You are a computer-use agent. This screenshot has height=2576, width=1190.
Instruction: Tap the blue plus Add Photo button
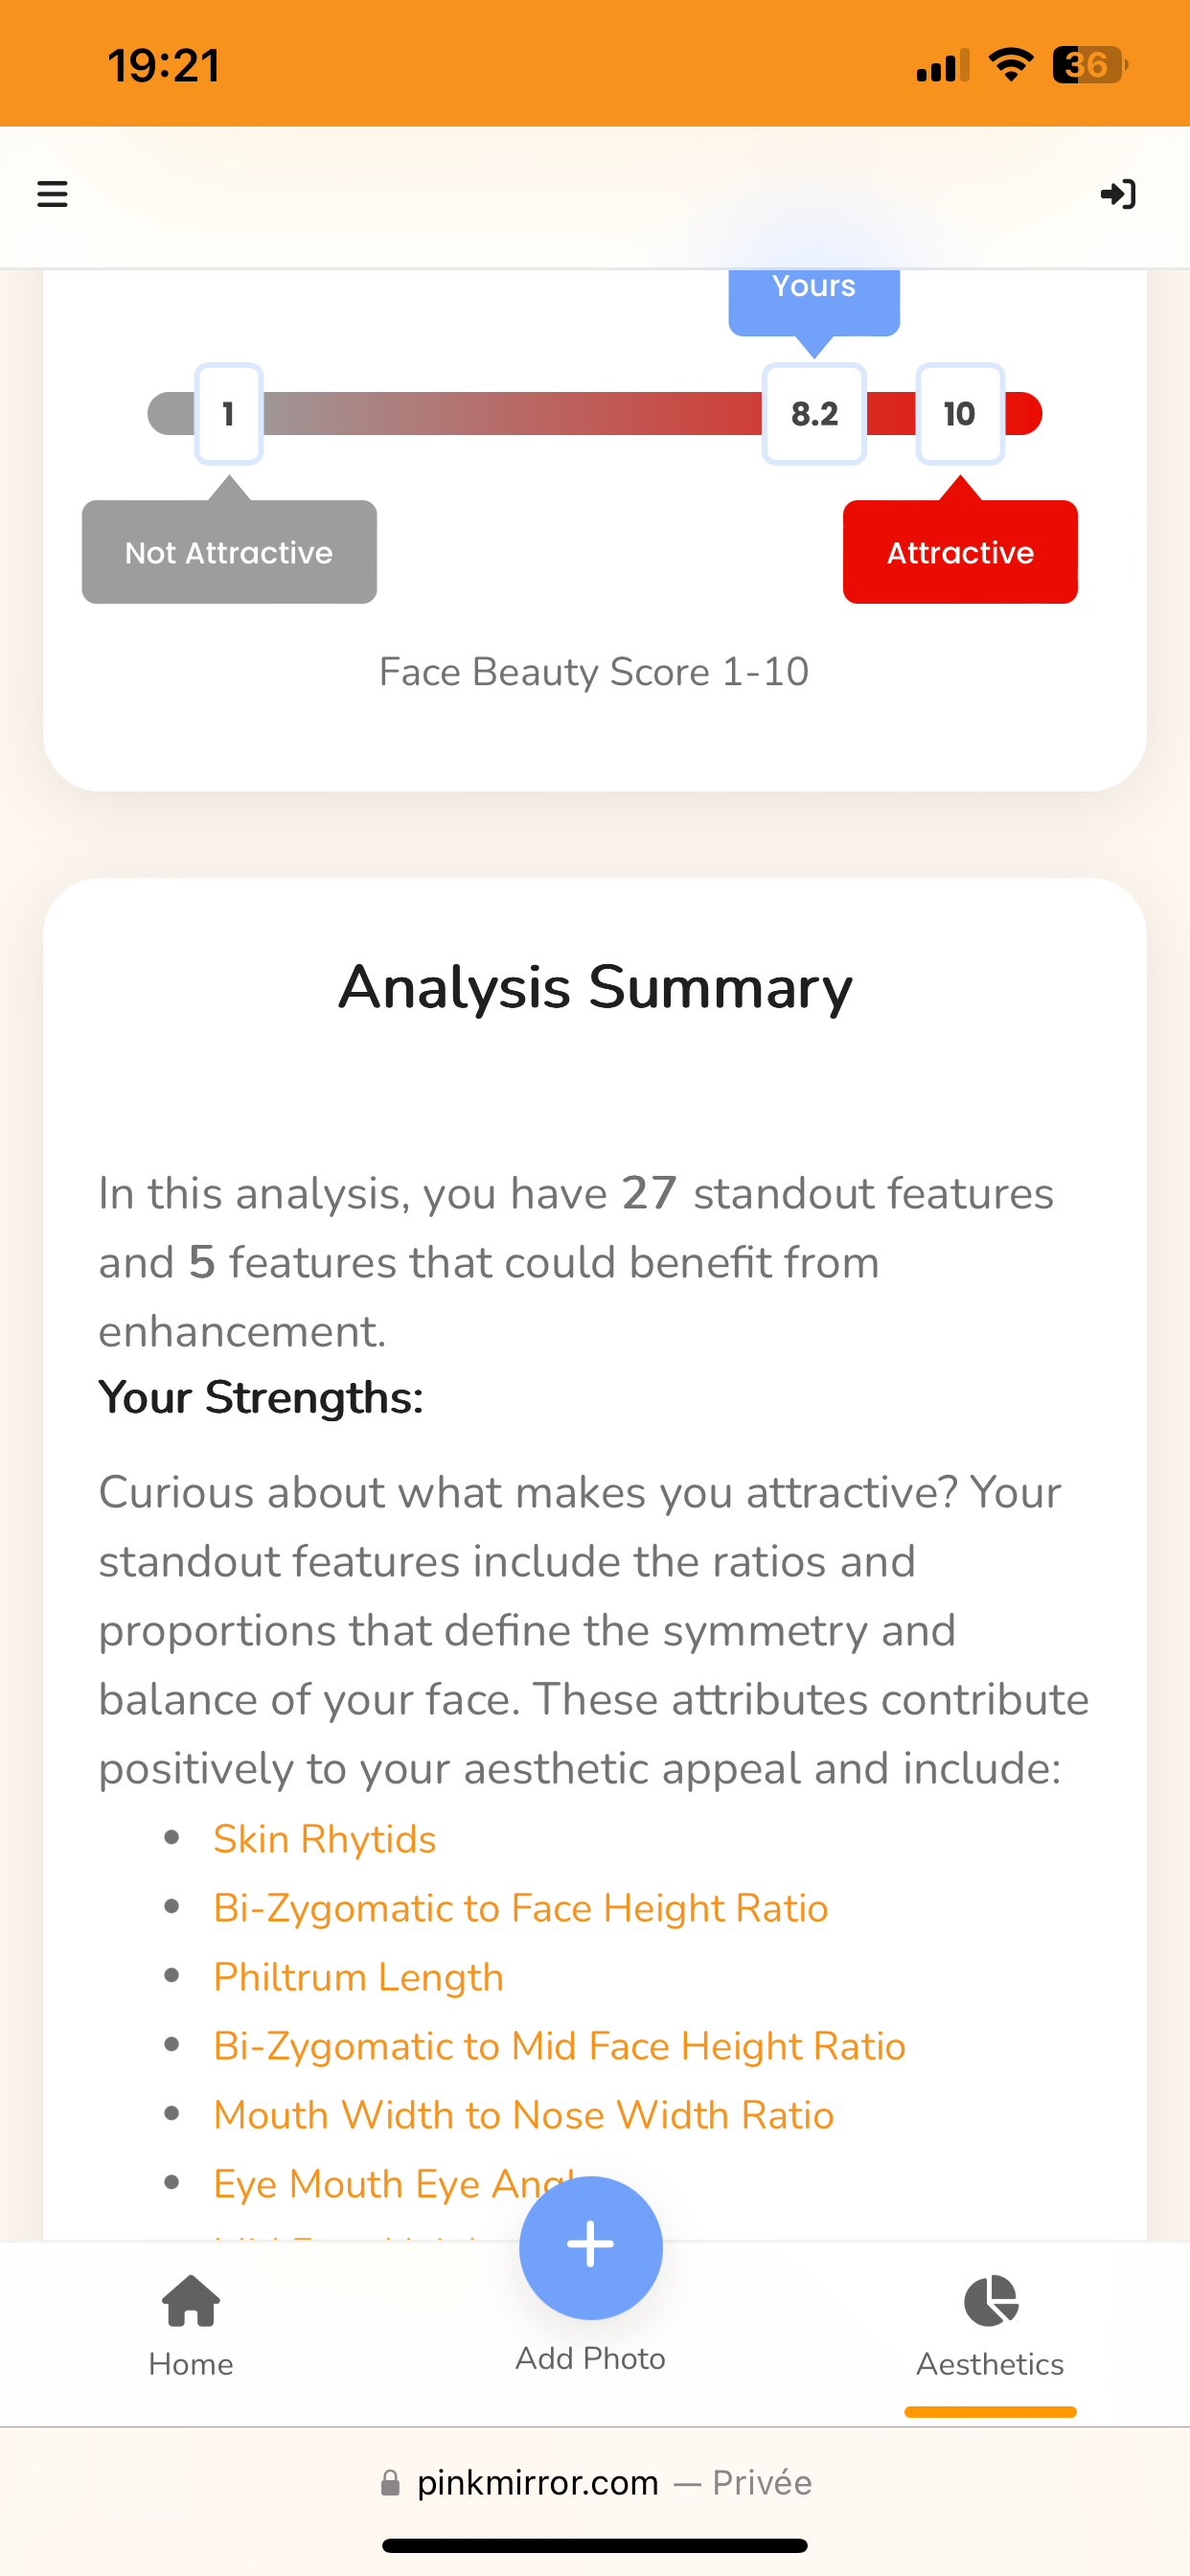click(590, 2246)
